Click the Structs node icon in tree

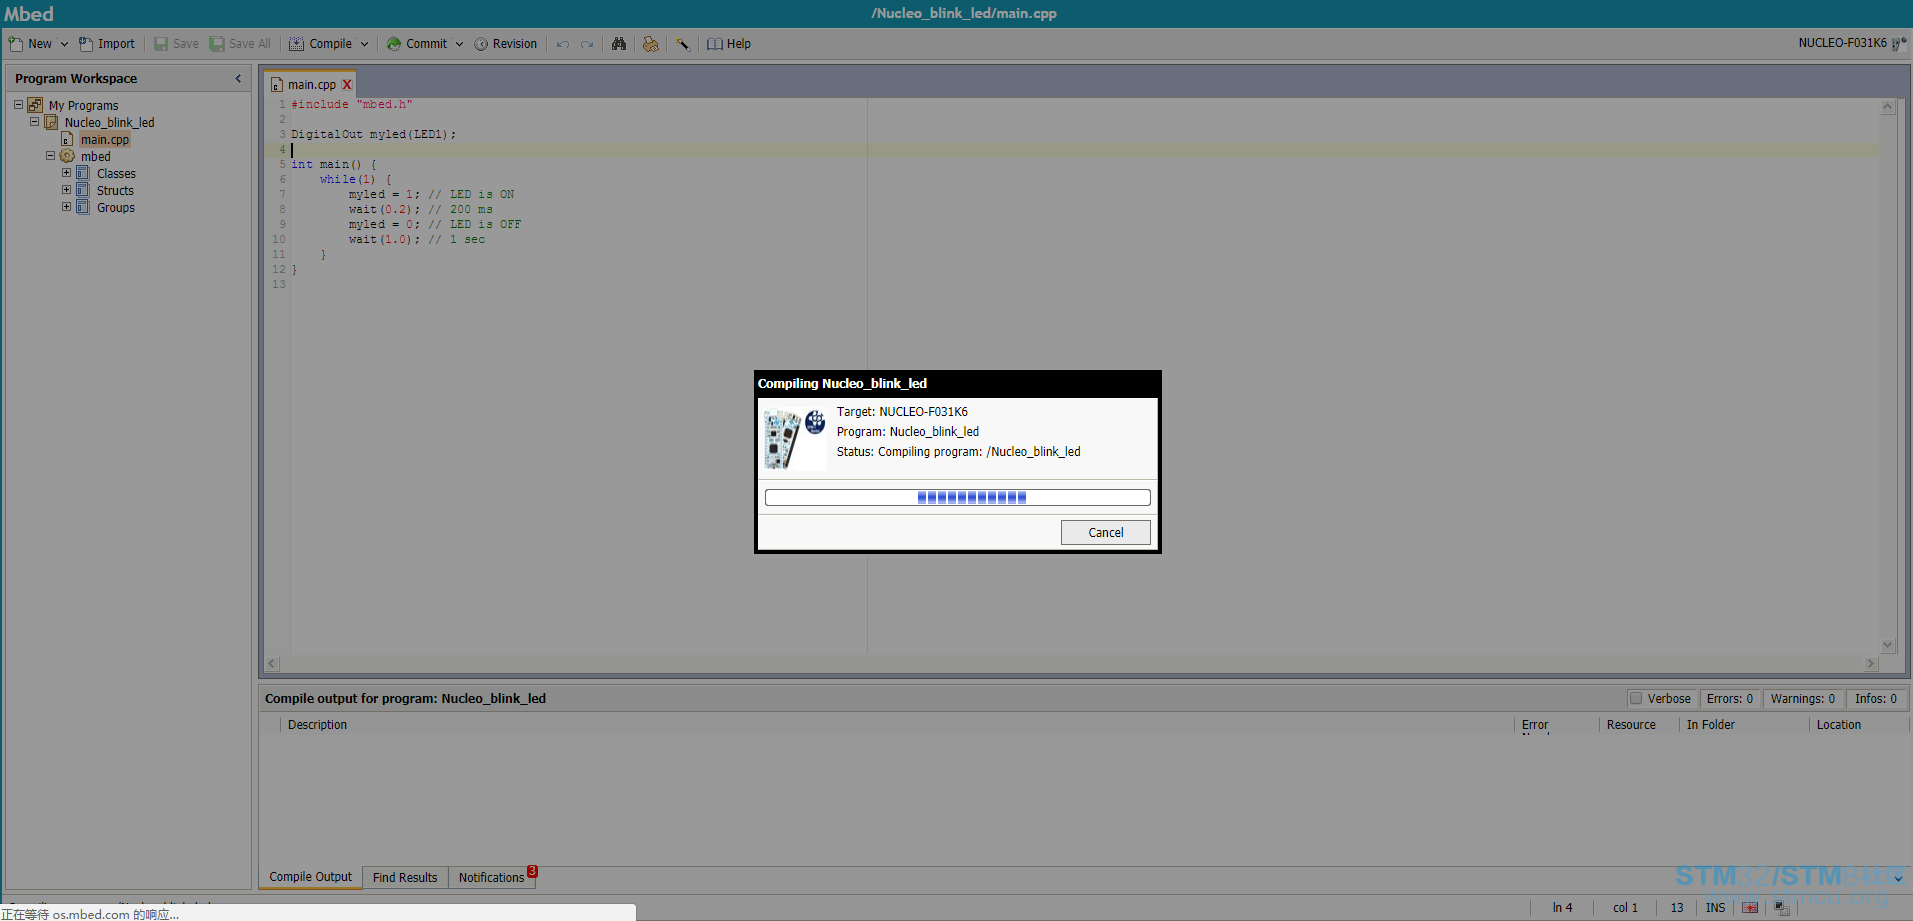pos(83,190)
